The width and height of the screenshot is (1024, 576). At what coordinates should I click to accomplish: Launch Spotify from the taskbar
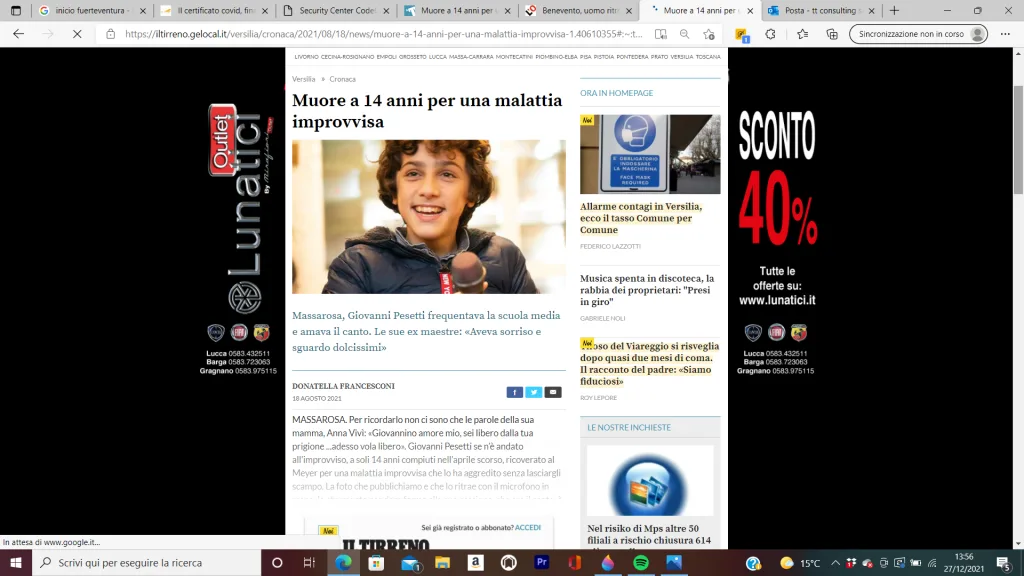point(641,562)
